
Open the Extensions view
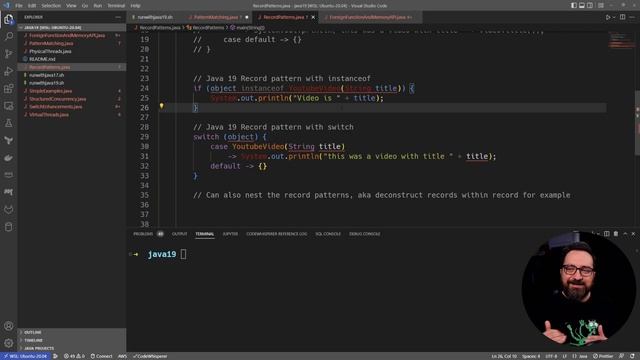[x=9, y=89]
